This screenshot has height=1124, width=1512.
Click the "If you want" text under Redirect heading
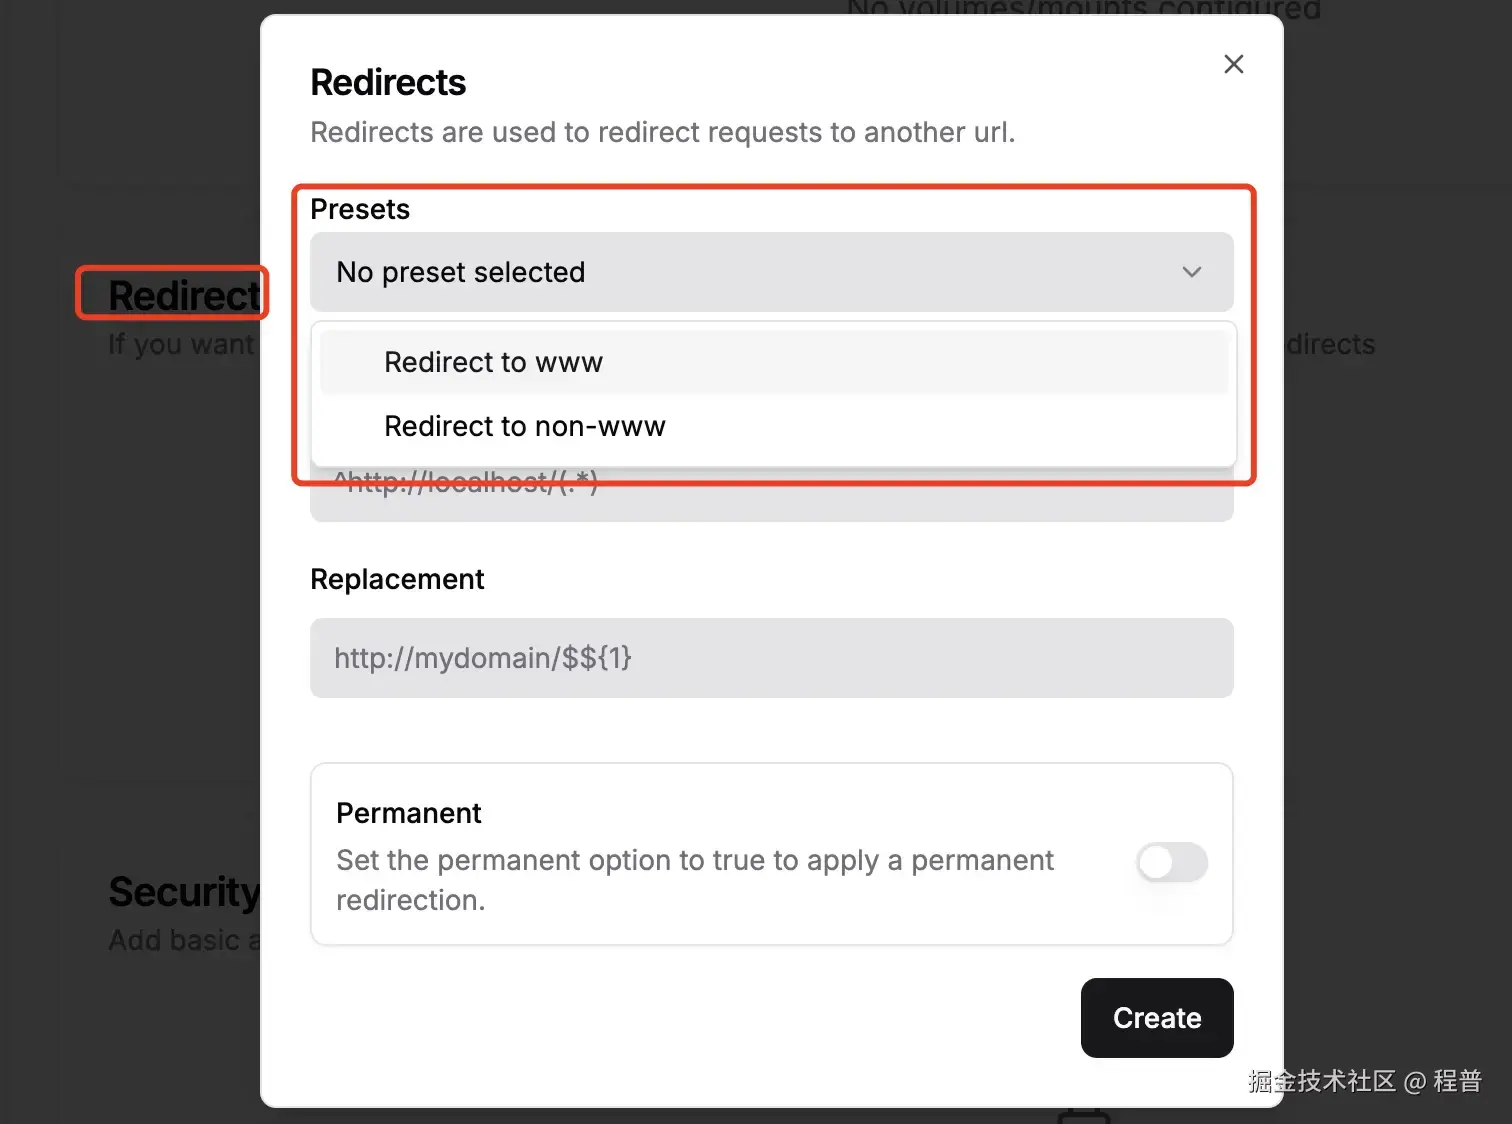click(181, 344)
